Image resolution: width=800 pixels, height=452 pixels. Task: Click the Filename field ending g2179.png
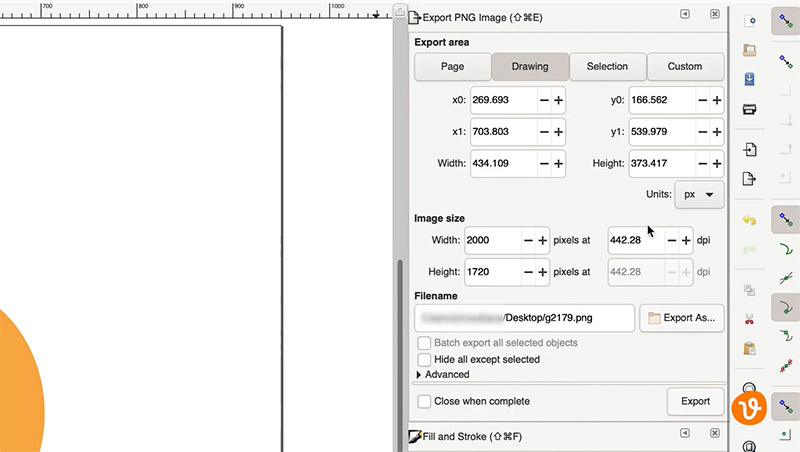pos(524,318)
